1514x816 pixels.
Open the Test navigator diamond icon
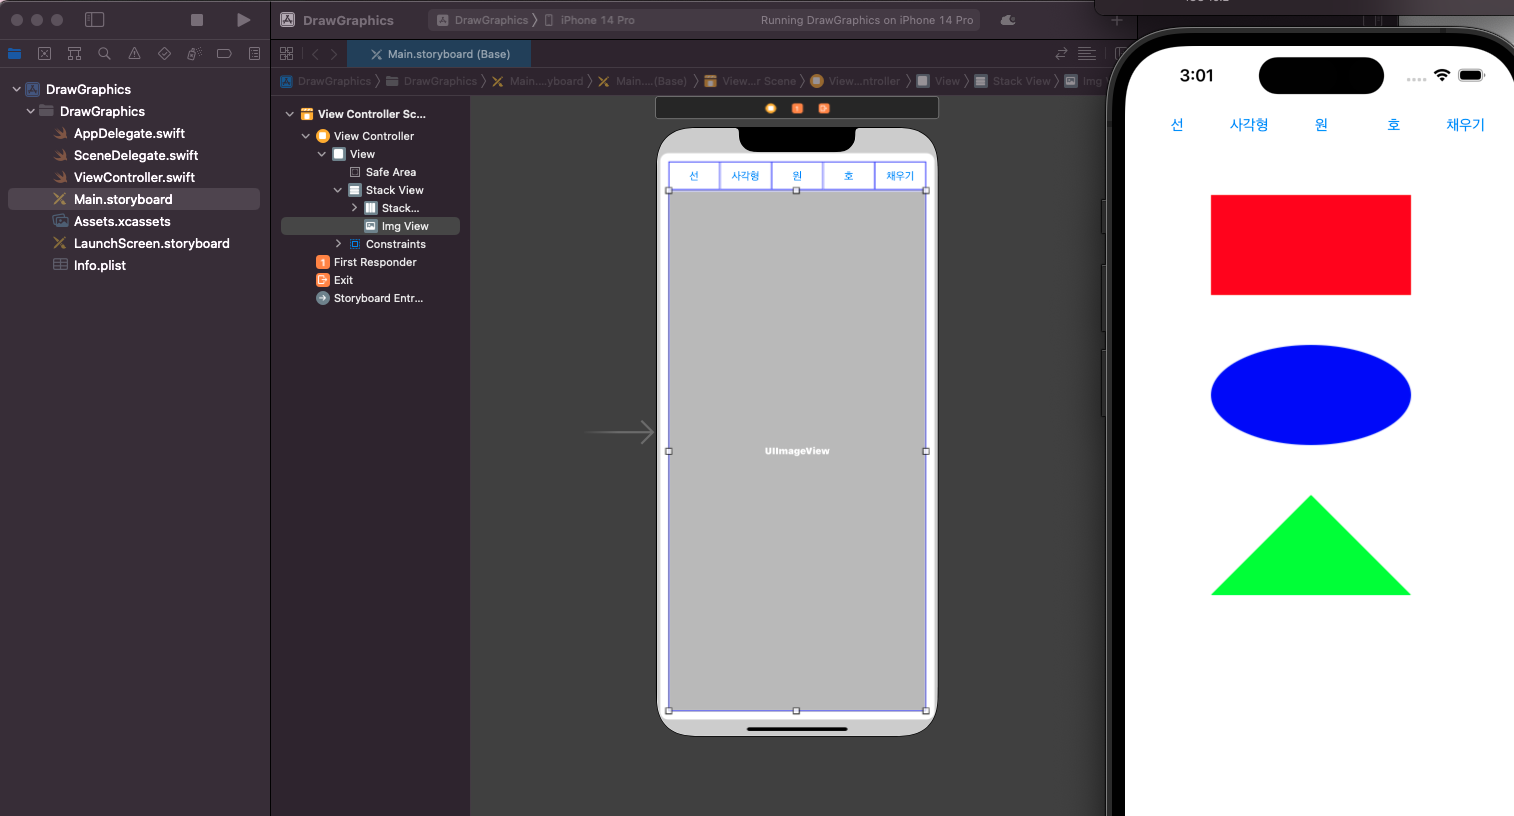pos(164,54)
